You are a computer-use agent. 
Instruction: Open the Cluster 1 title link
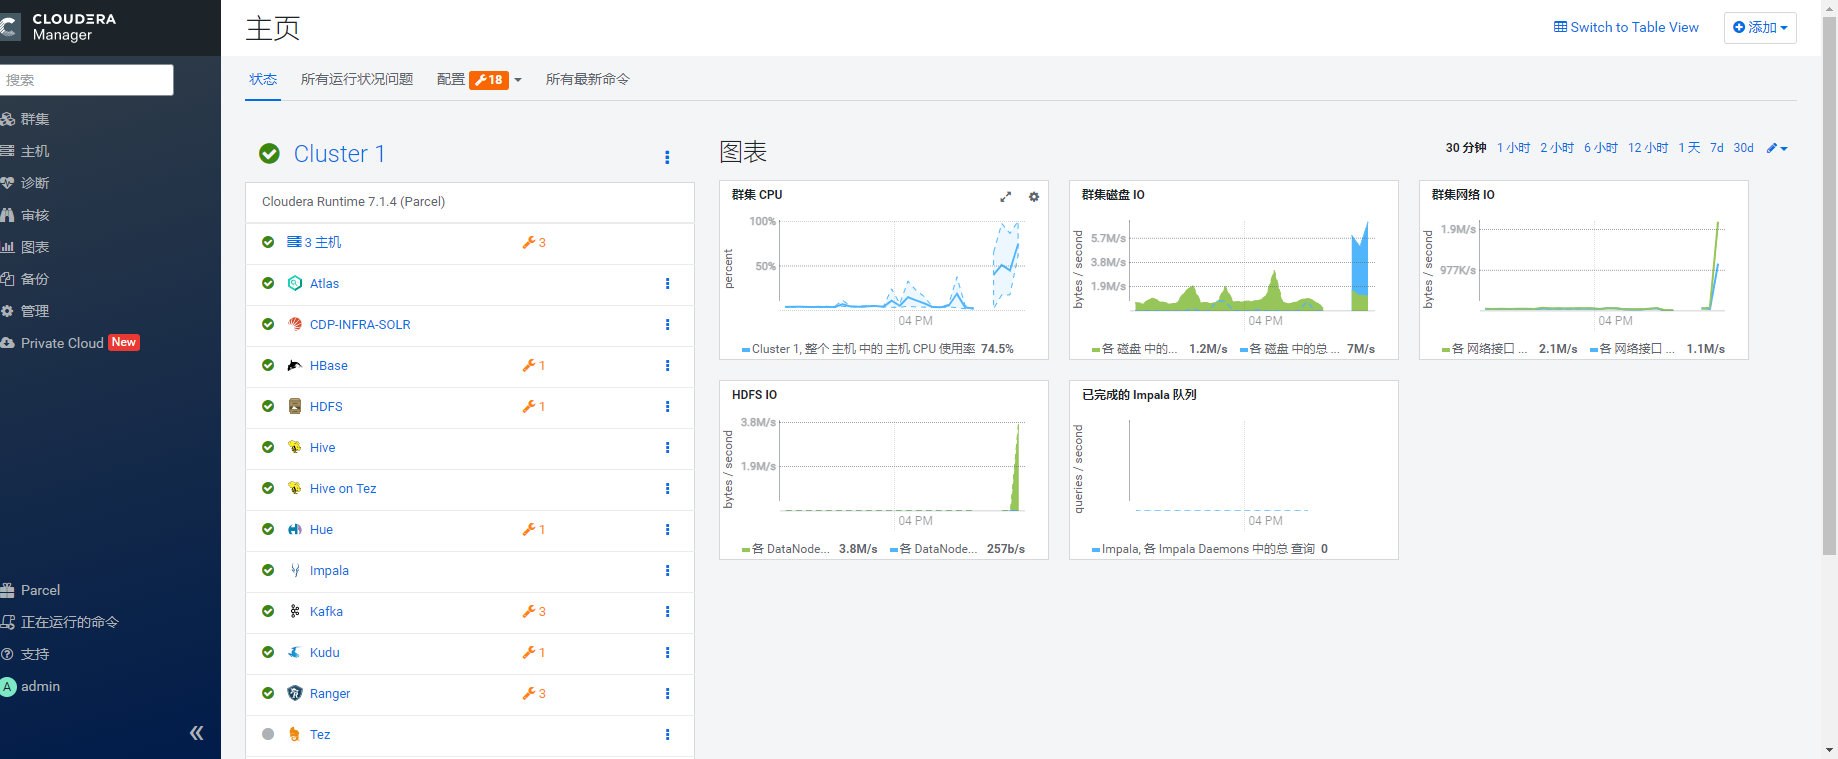[339, 153]
